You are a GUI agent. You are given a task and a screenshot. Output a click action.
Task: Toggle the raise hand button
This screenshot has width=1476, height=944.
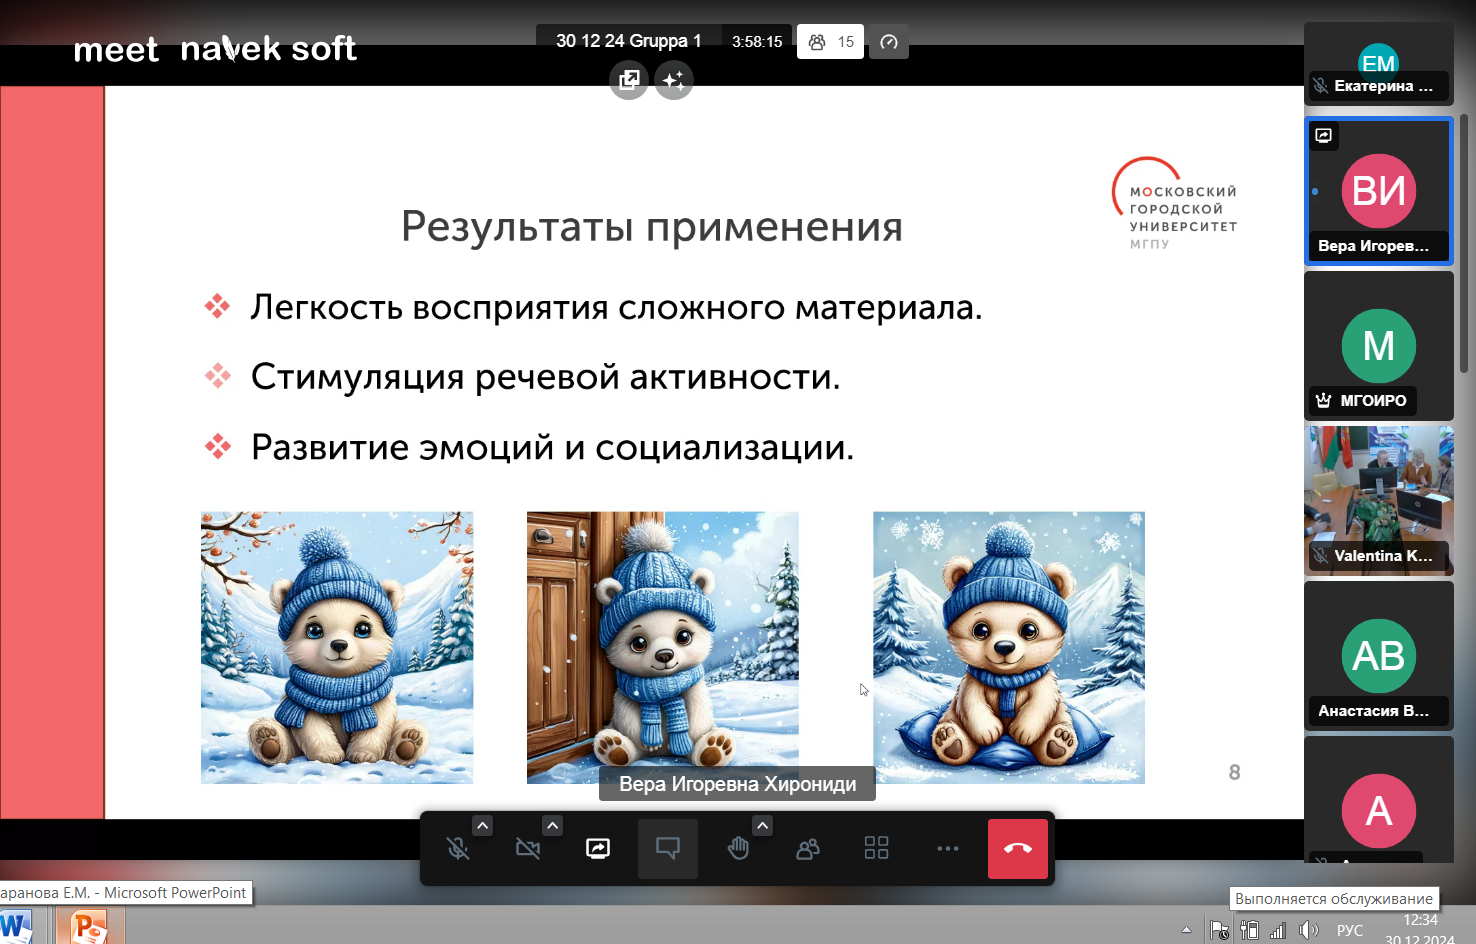[x=738, y=849]
